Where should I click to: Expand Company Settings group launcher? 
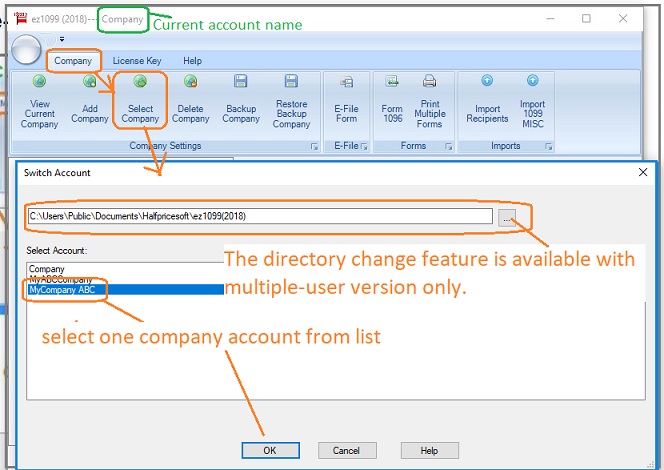click(314, 147)
